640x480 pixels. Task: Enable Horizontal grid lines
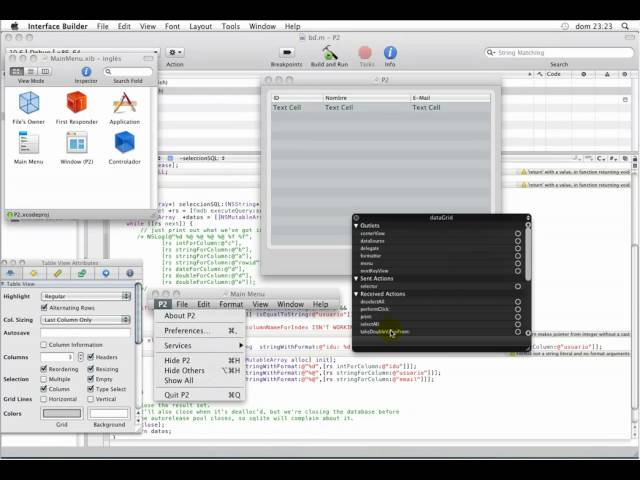pyautogui.click(x=44, y=399)
